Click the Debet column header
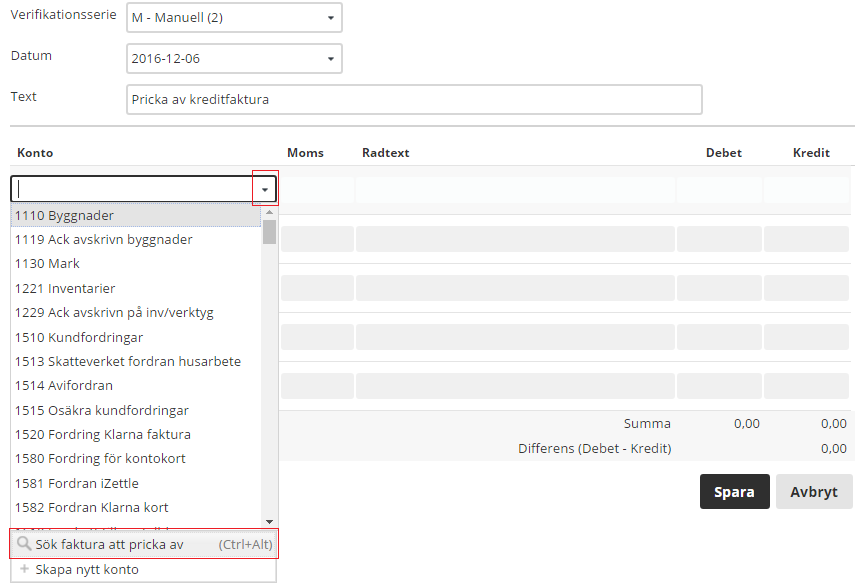The image size is (858, 587). click(x=723, y=153)
